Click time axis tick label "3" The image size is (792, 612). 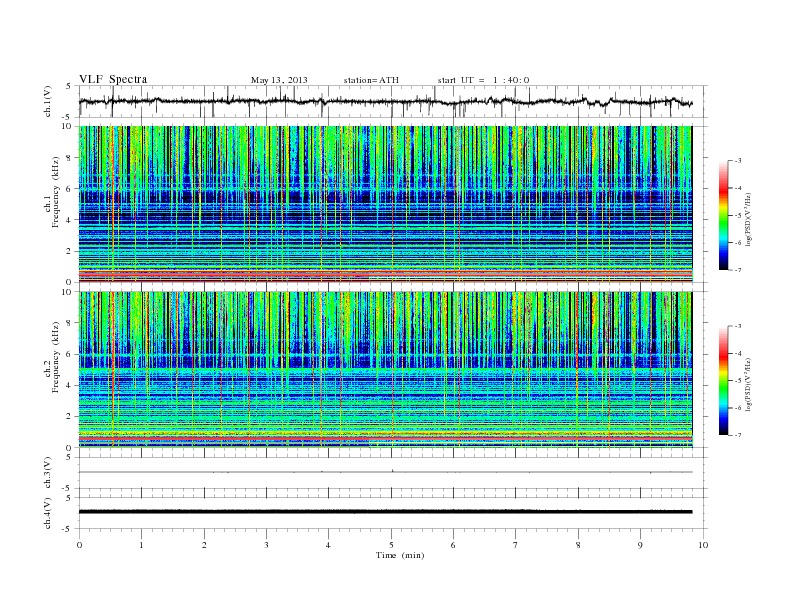click(x=266, y=545)
